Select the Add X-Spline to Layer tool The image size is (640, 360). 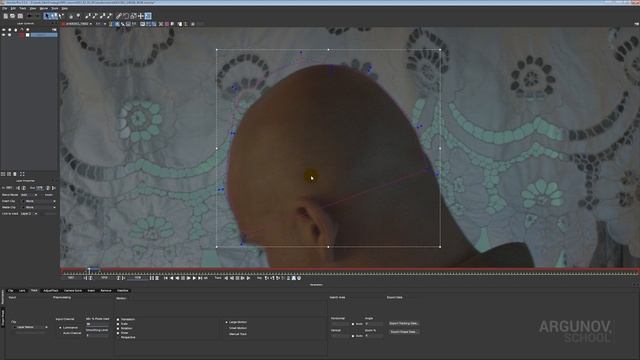pyautogui.click(x=94, y=16)
